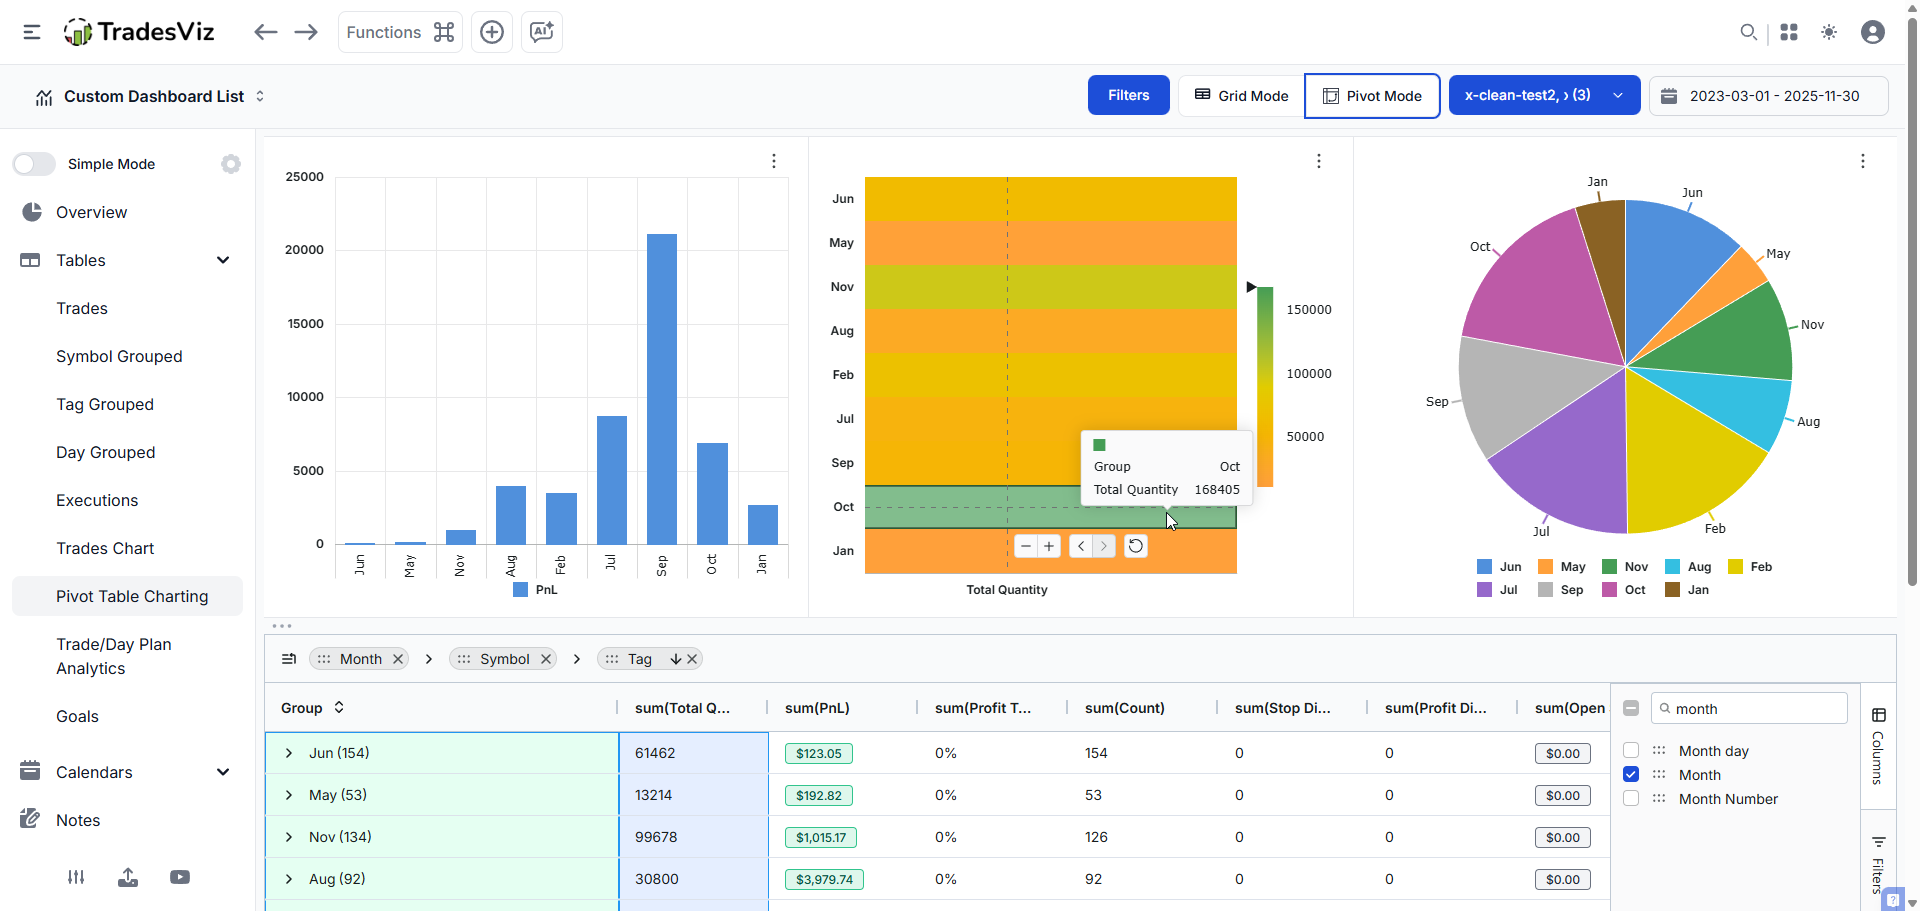This screenshot has width=1920, height=911.
Task: Expand the Aug (92) row
Action: point(289,879)
